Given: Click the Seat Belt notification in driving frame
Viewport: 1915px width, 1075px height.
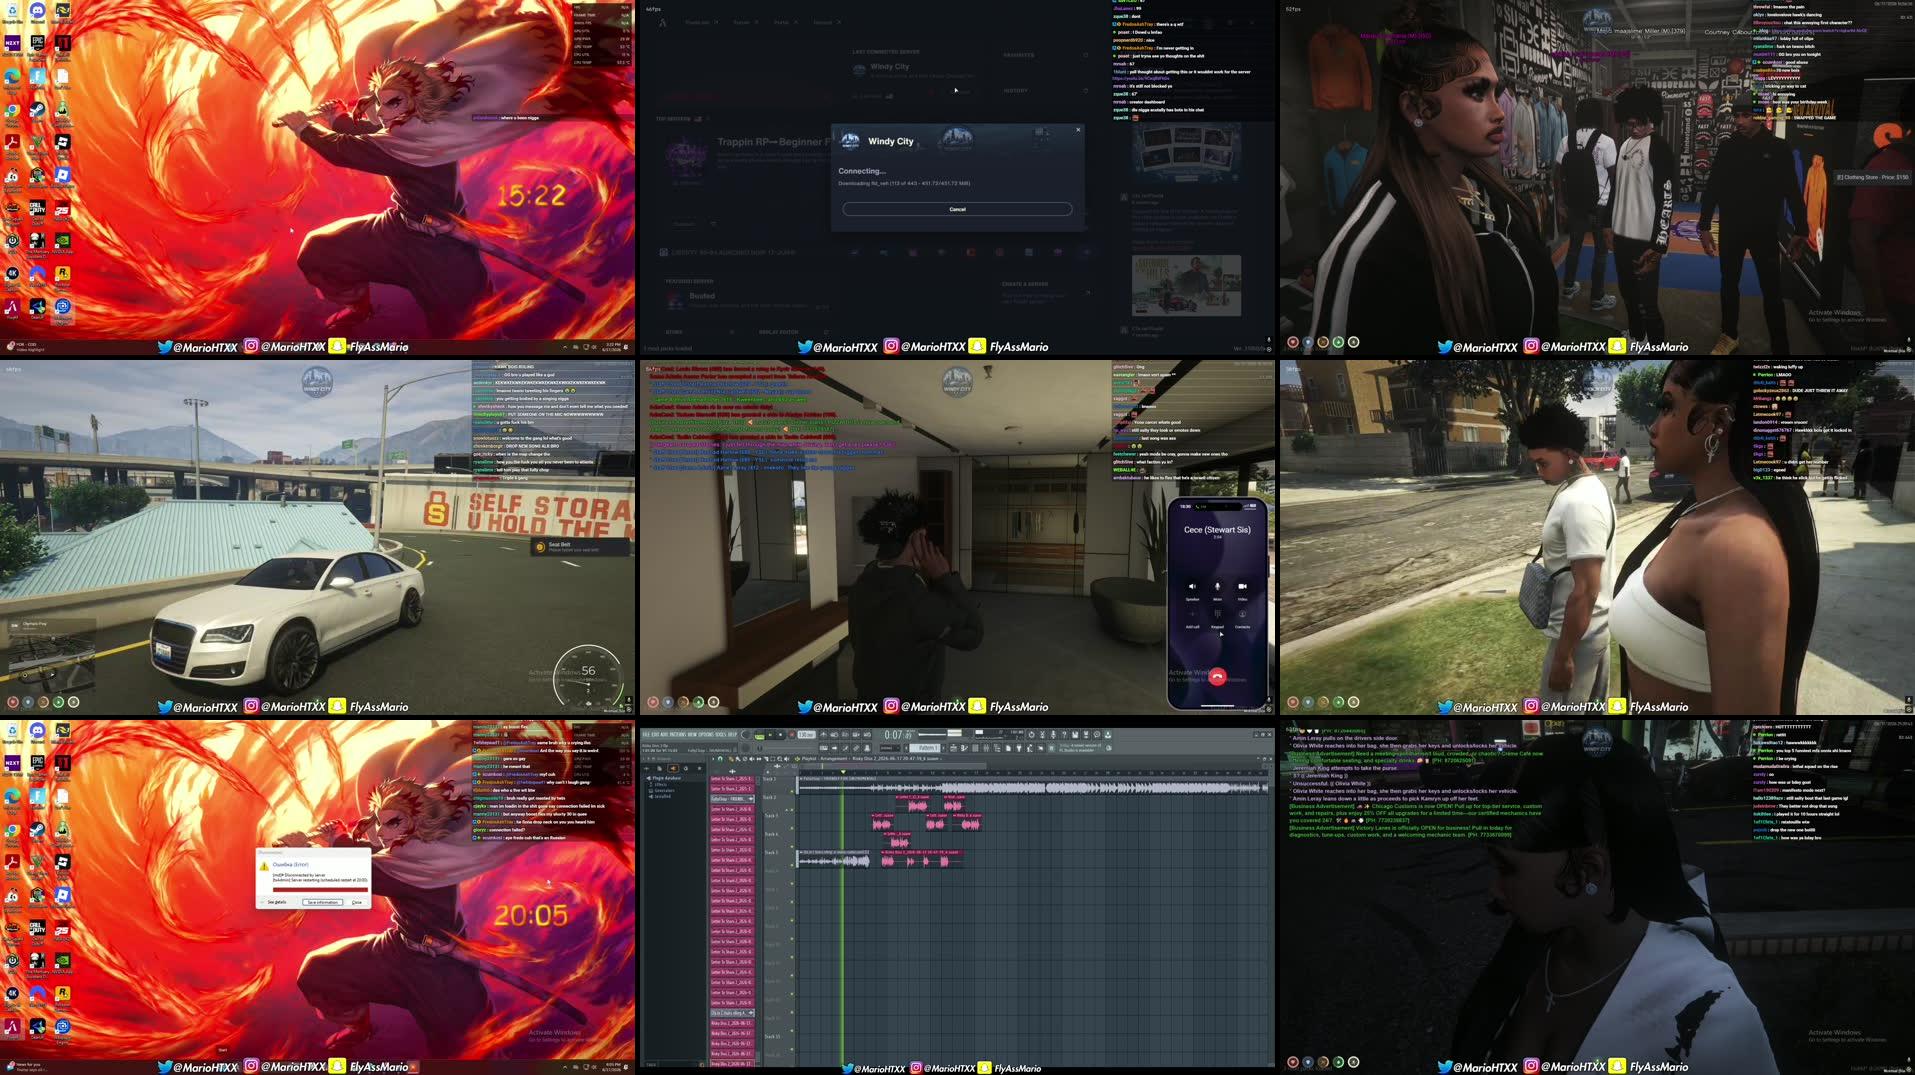Looking at the screenshot, I should [x=582, y=546].
